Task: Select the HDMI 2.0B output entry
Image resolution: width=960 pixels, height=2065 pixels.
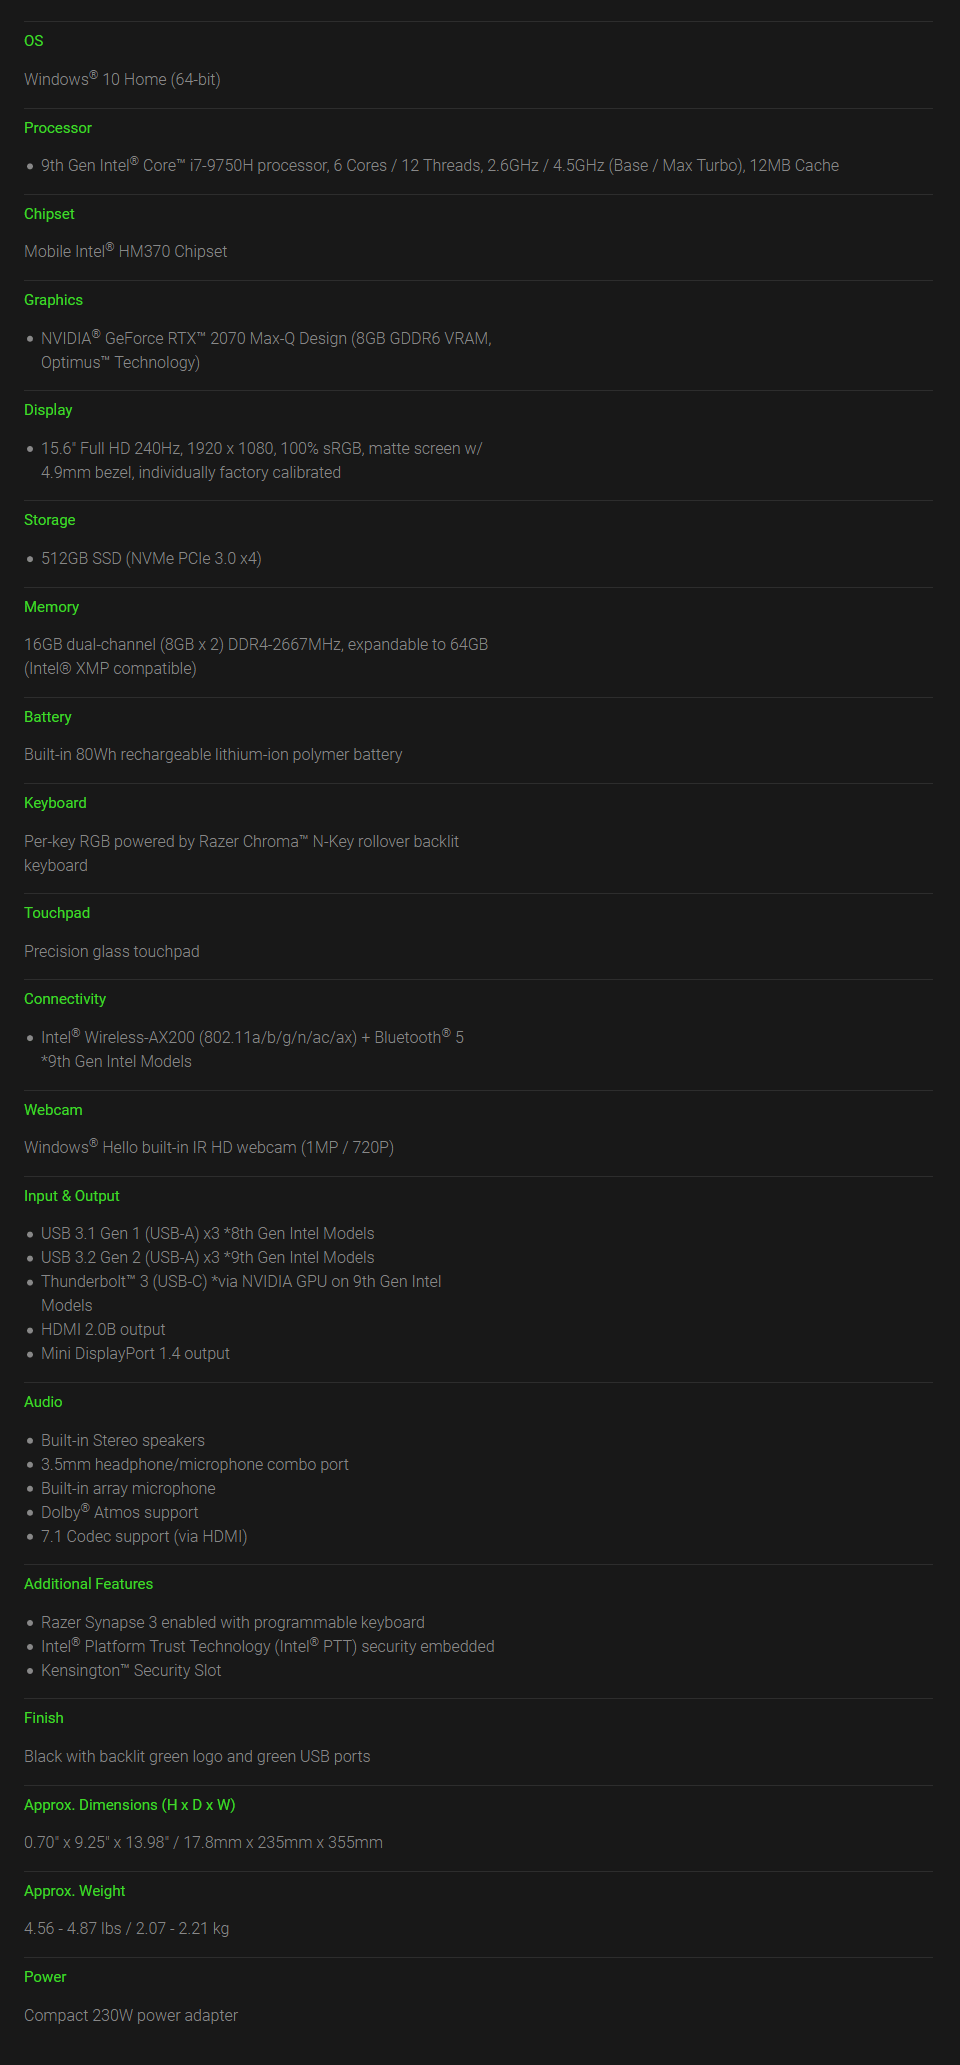Action: click(103, 1329)
